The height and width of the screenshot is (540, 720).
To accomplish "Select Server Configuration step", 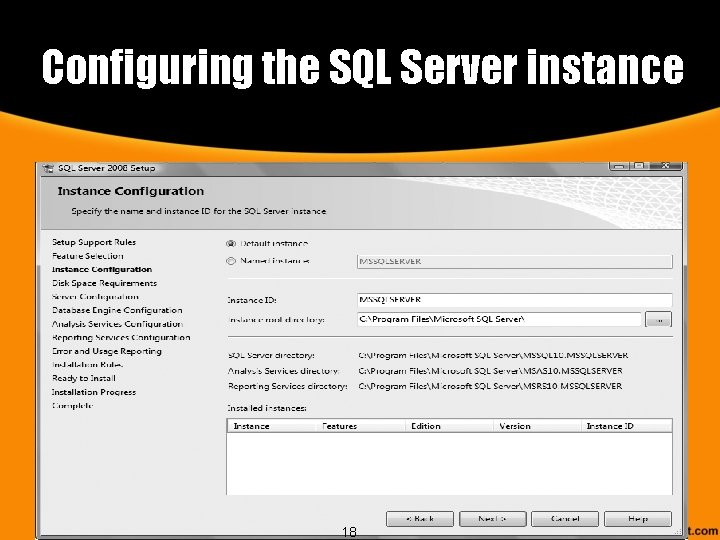I will [95, 297].
